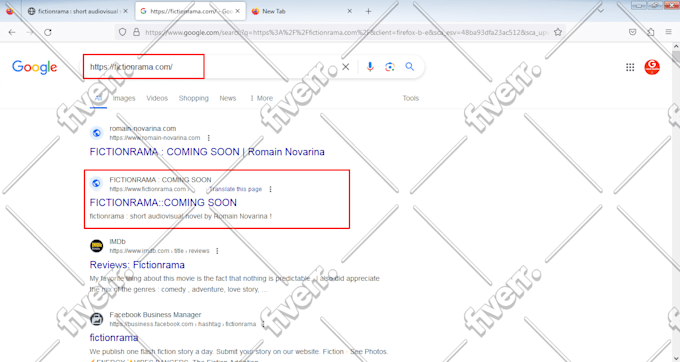Viewport: 680px width, 362px height.
Task: Go to Google home via the logo
Action: 35,67
